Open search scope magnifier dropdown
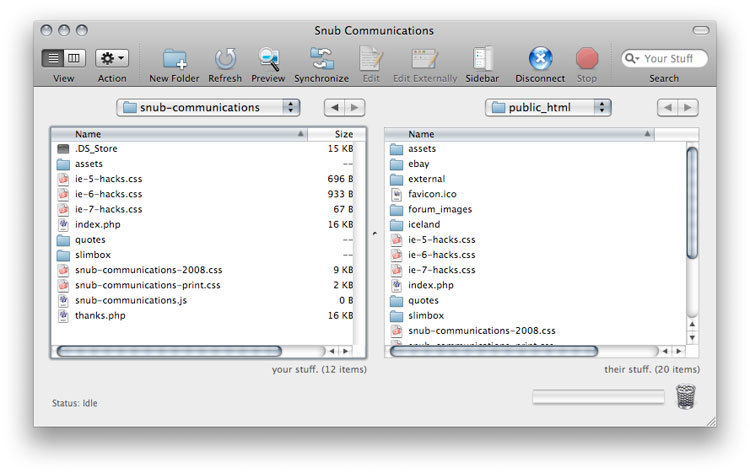 632,59
